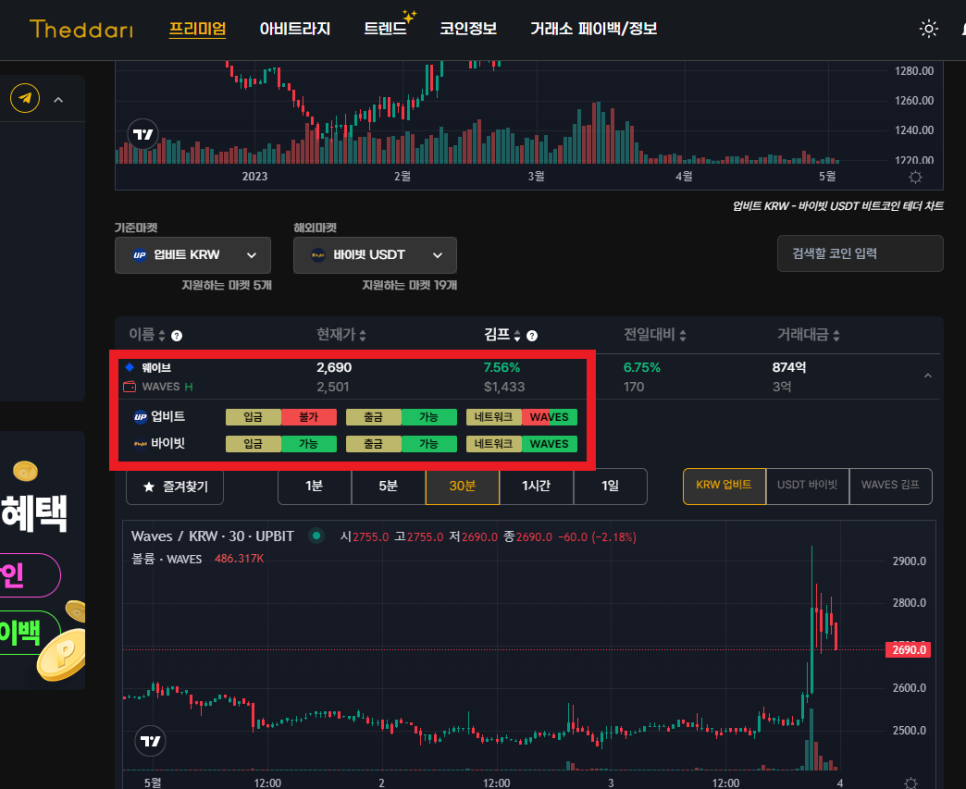Open the Telegram channel icon
The image size is (966, 789).
tap(25, 99)
